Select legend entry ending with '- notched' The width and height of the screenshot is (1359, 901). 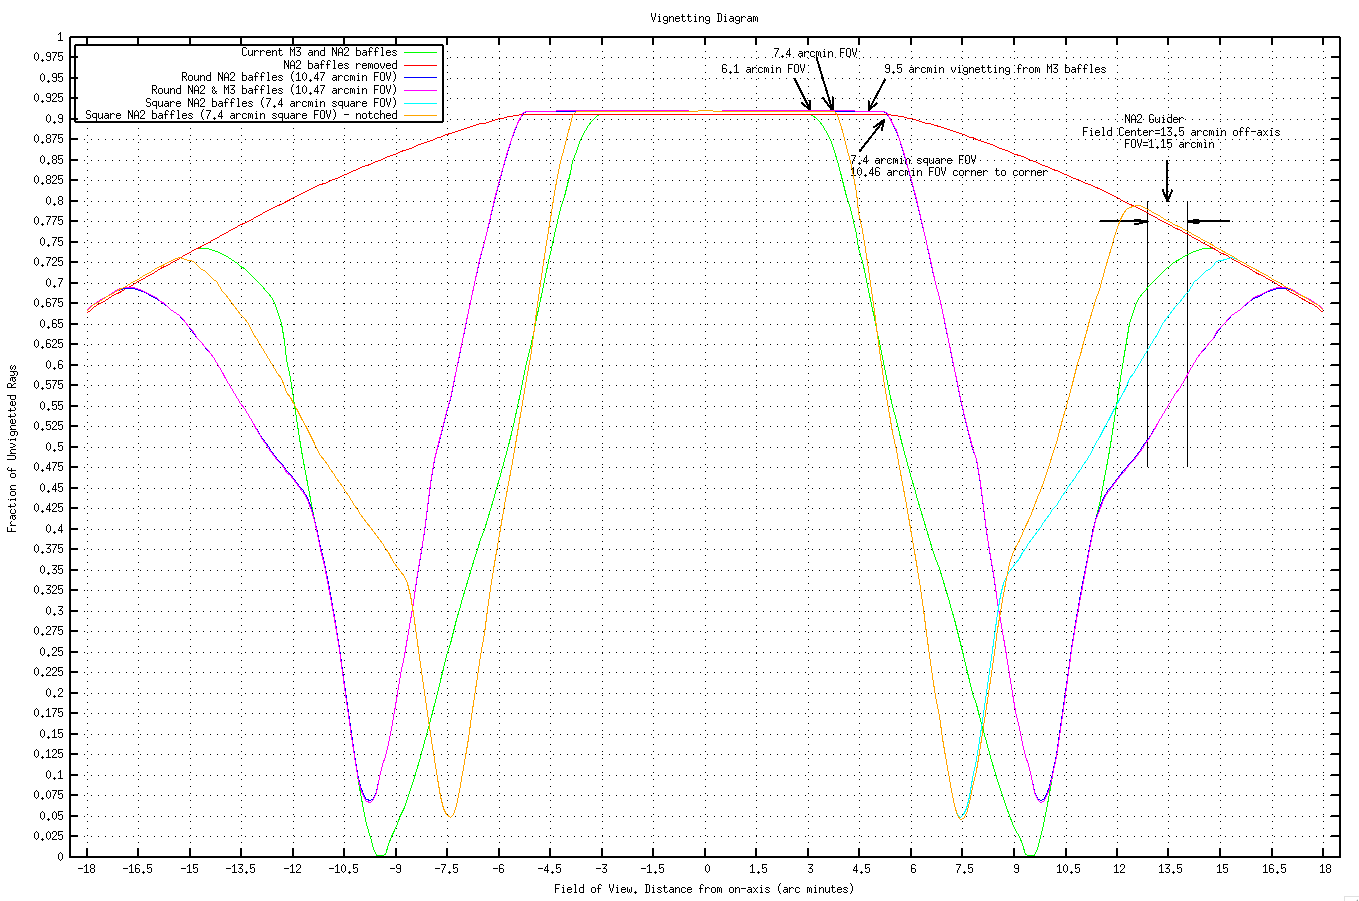(242, 115)
